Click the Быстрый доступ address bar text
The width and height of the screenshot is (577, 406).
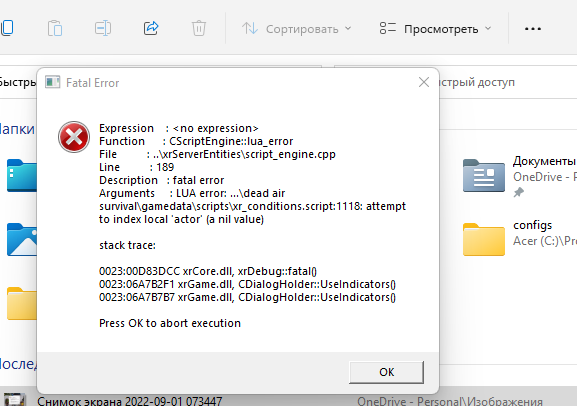[x=477, y=82]
